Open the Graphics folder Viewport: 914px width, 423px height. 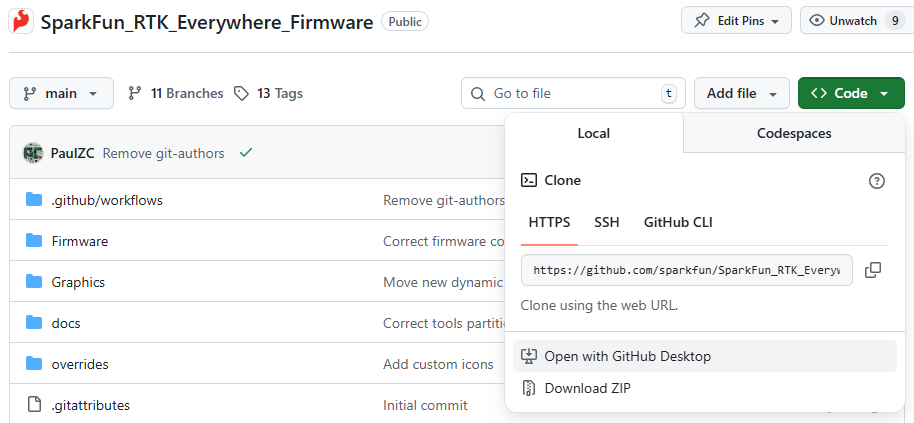(x=78, y=282)
